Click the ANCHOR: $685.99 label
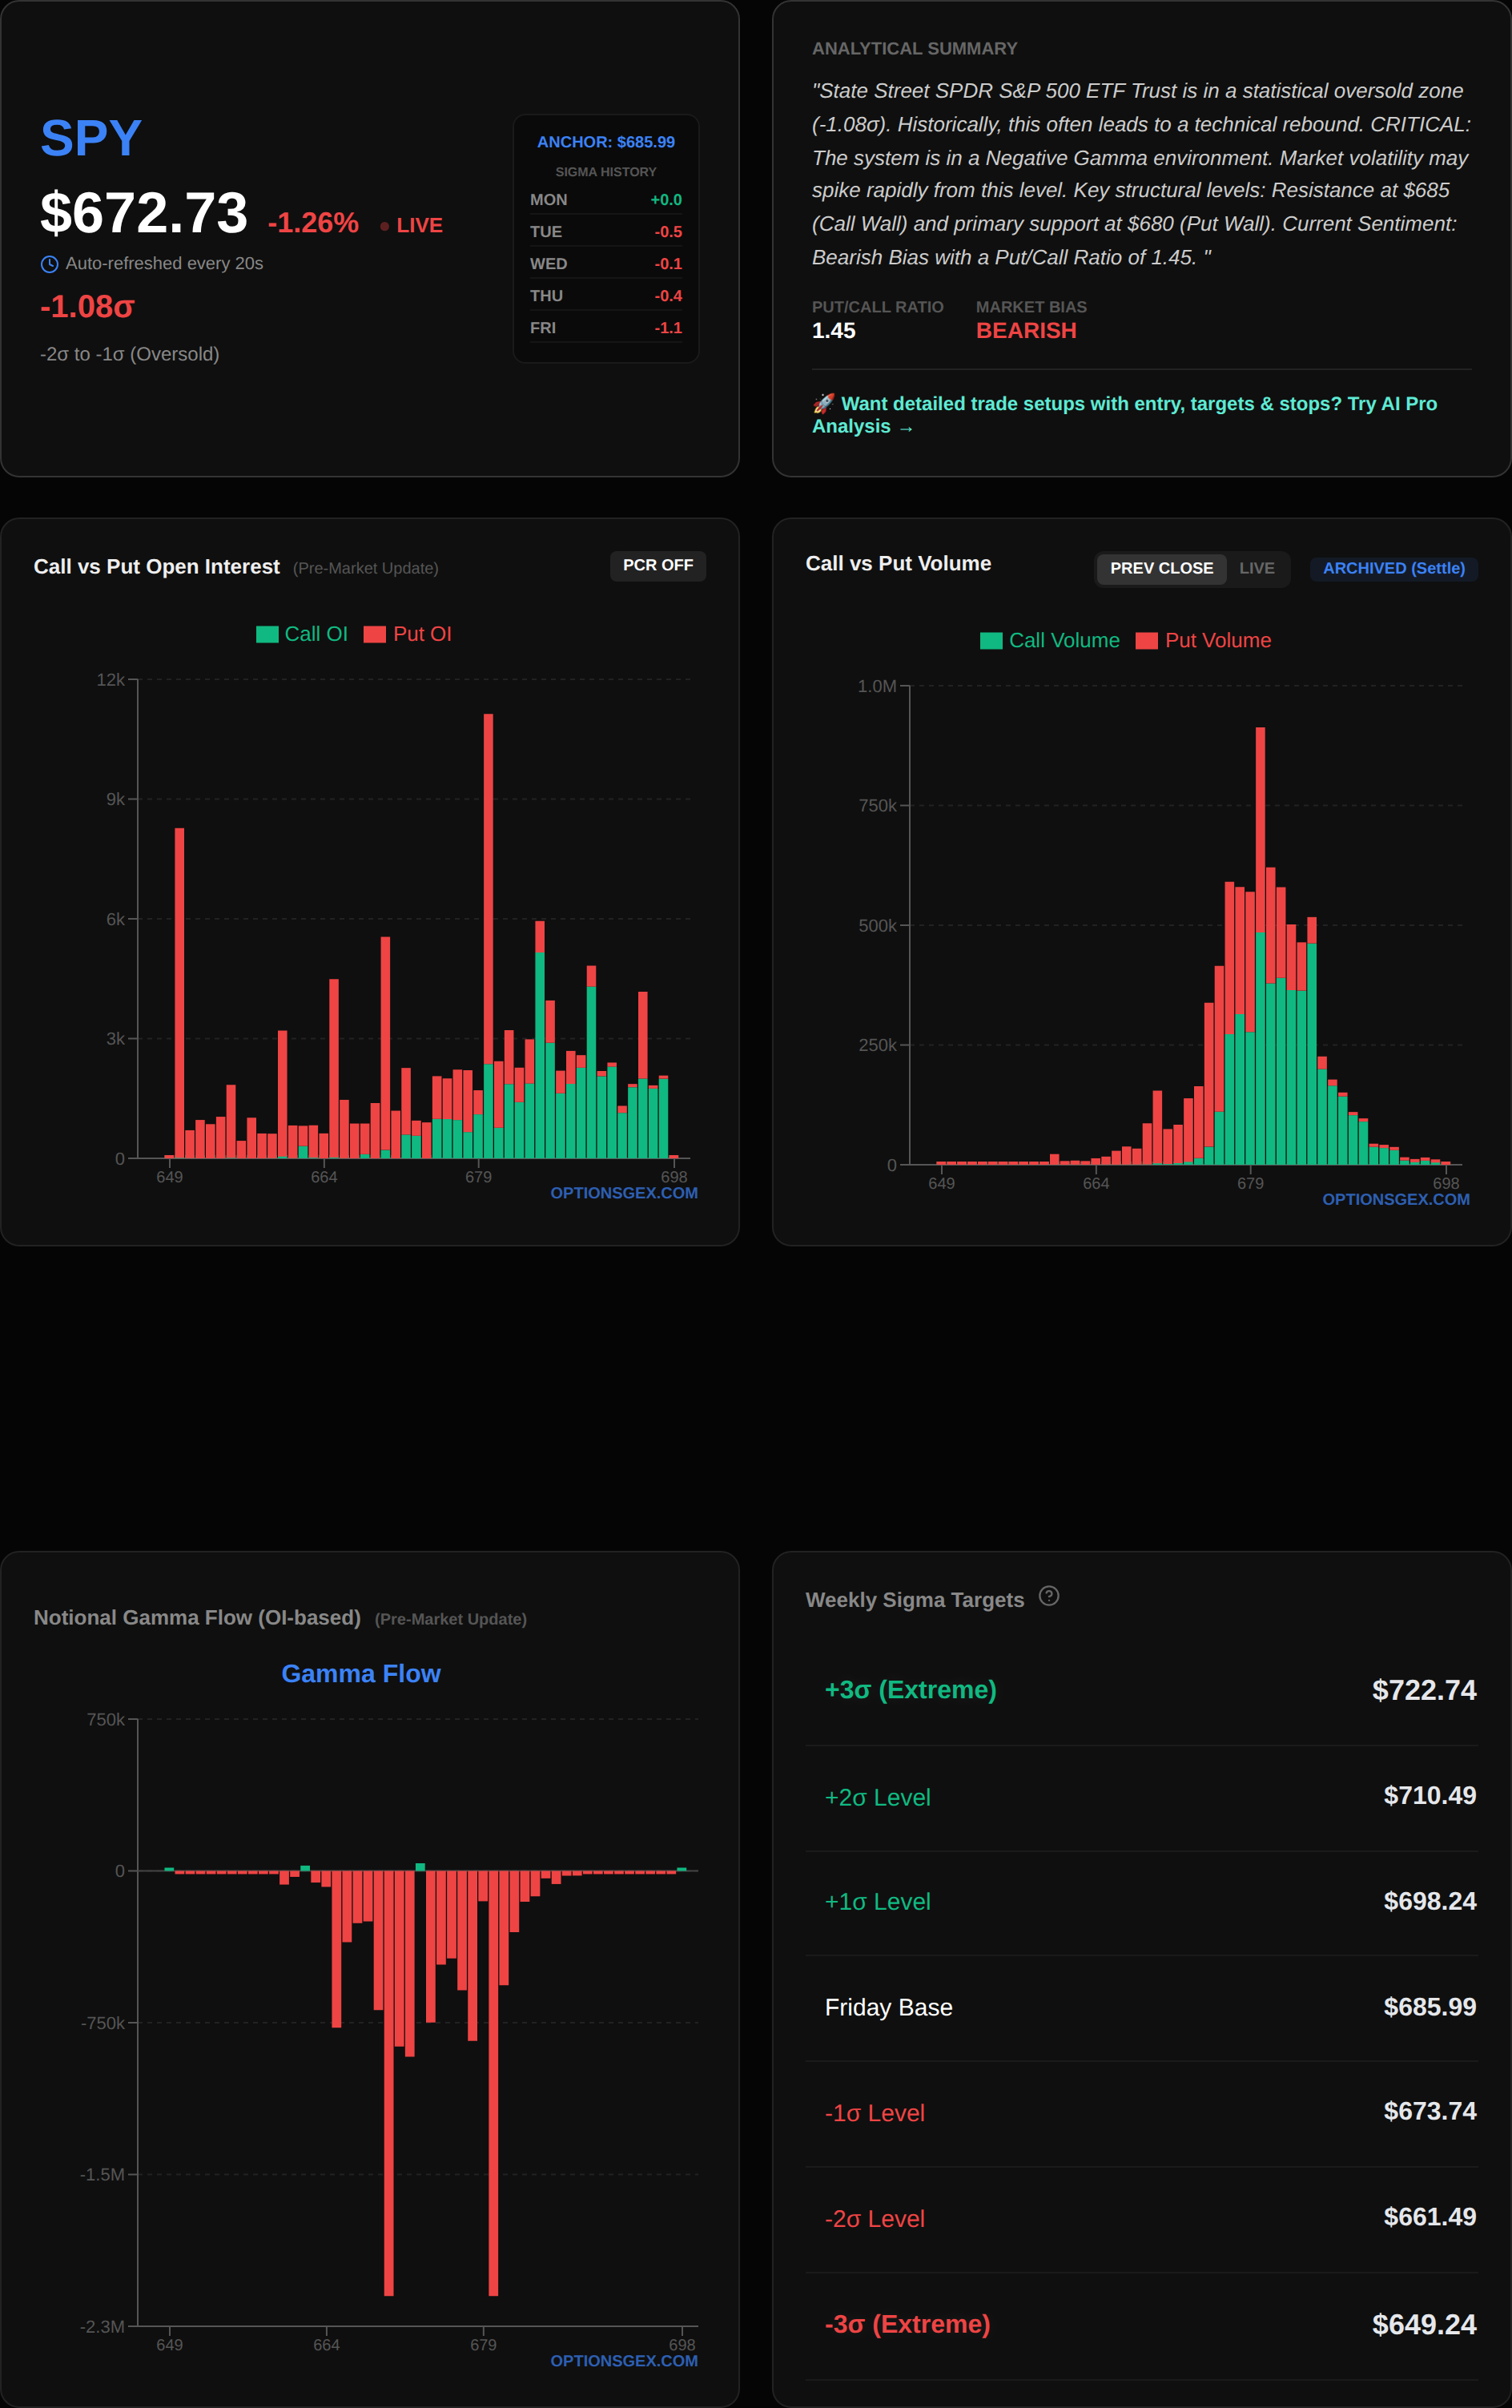The height and width of the screenshot is (2408, 1512). click(605, 142)
